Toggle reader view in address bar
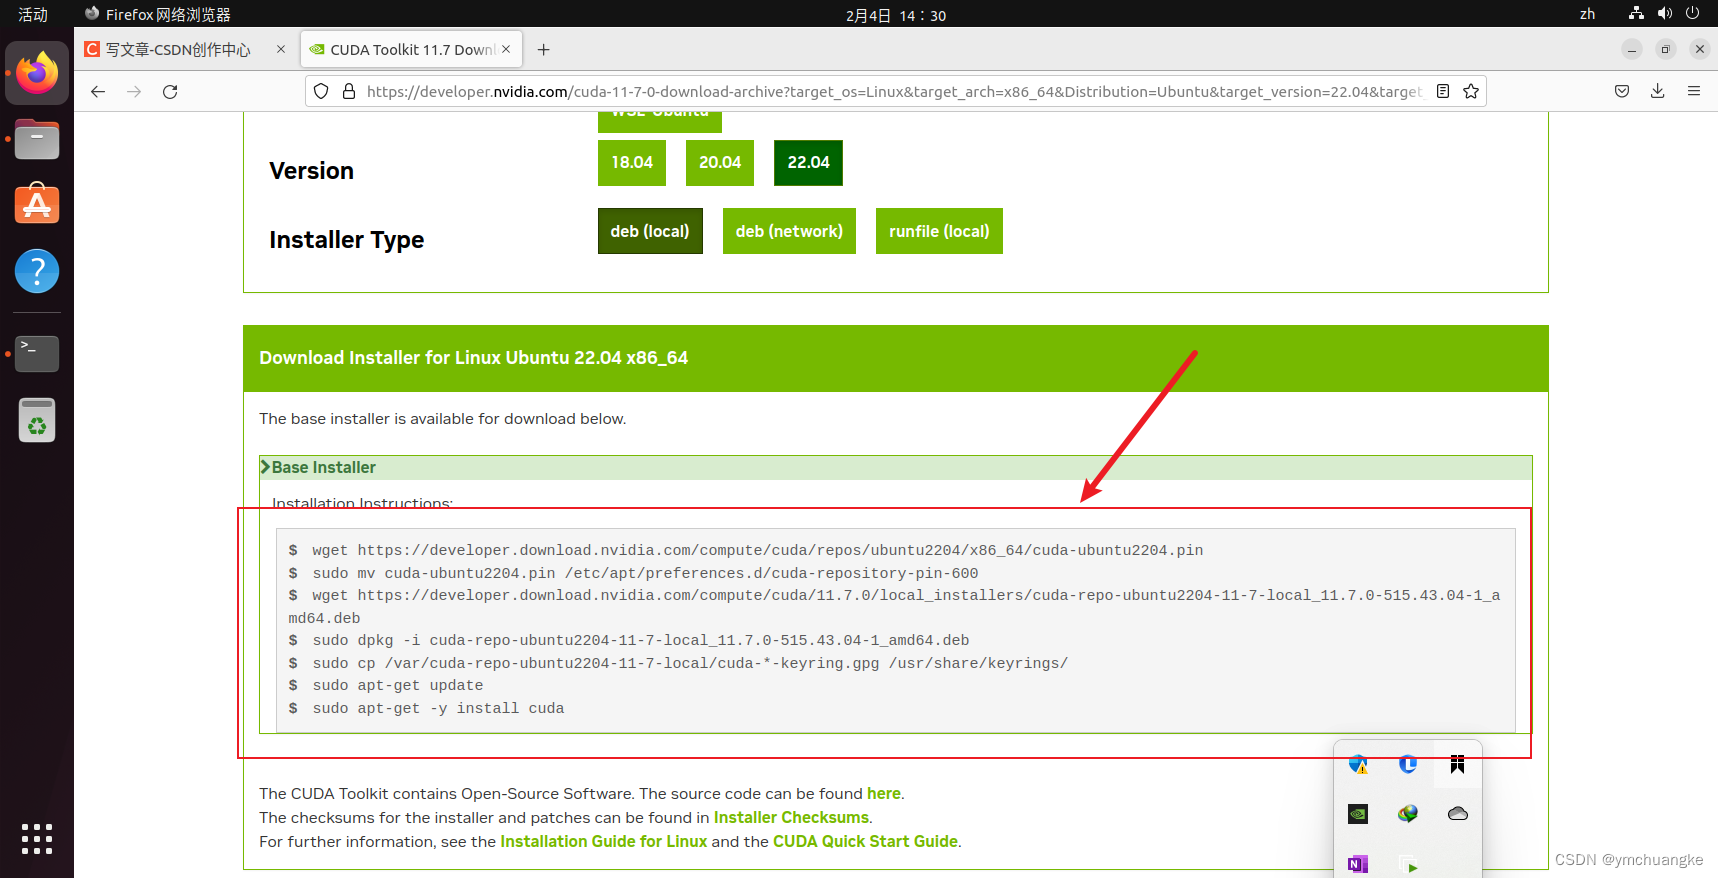 click(x=1443, y=91)
